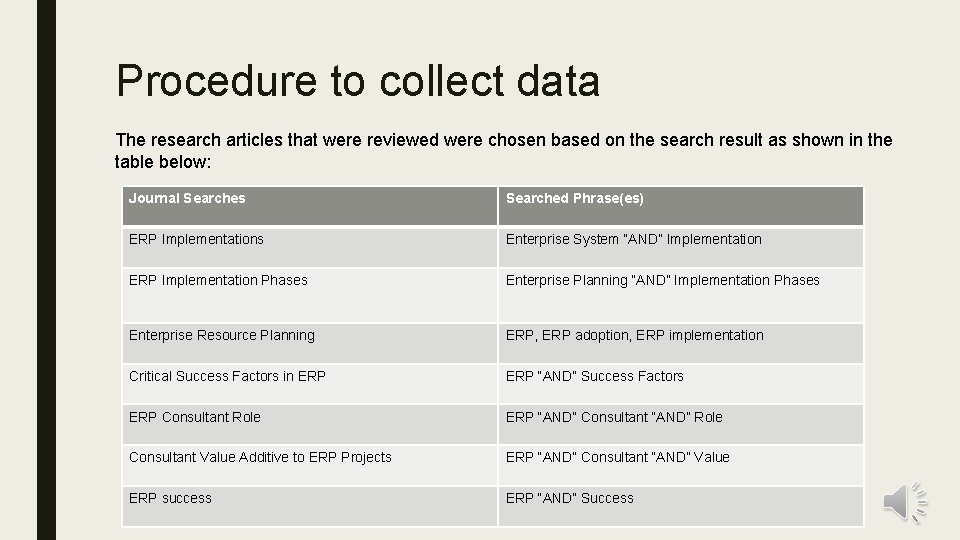Select the 'ERP success' cell
This screenshot has width=960, height=540.
pyautogui.click(x=310, y=506)
